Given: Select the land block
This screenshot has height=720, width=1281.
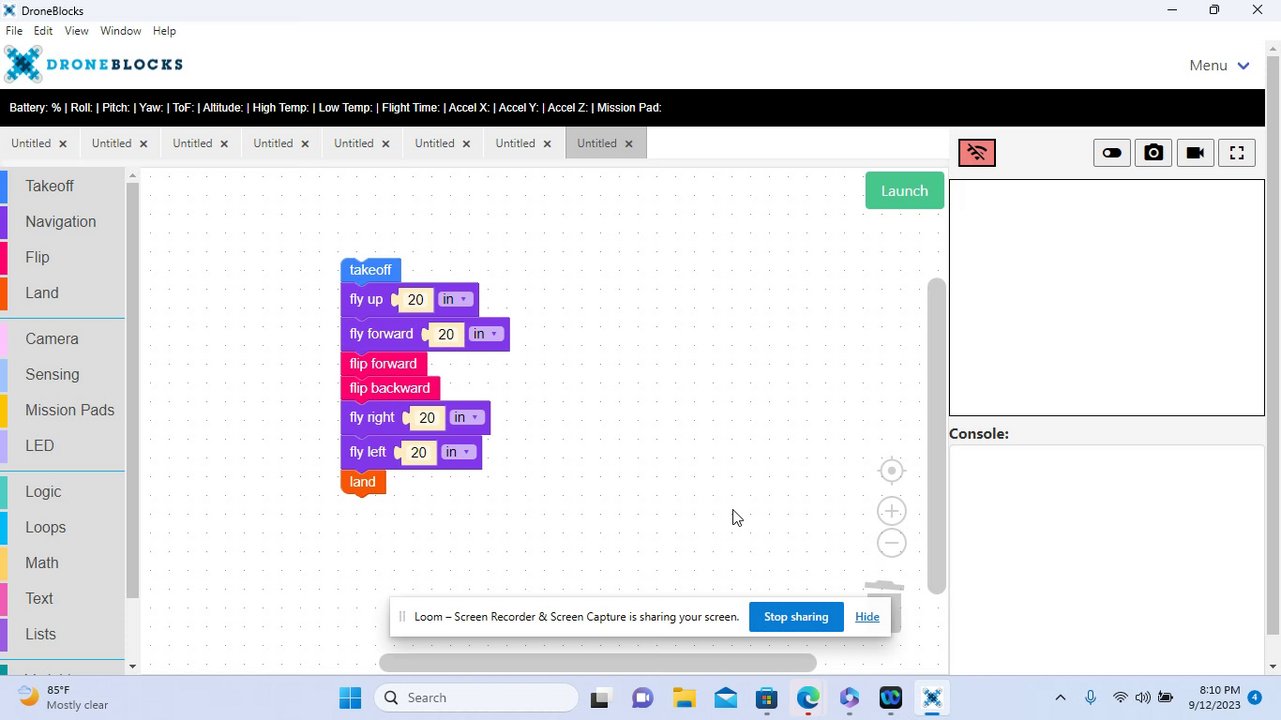Looking at the screenshot, I should [363, 482].
